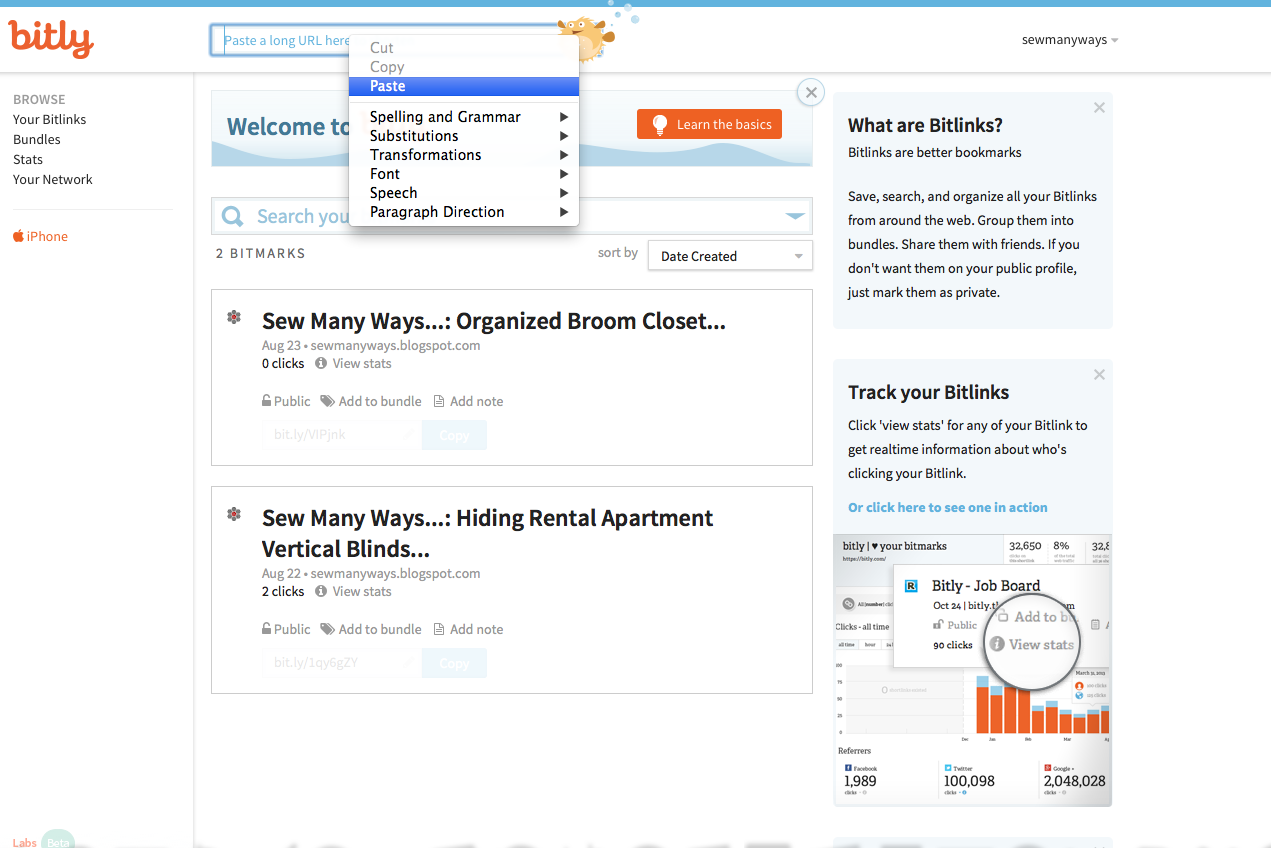1271x848 pixels.
Task: Click the lock icon of the Broom Closet bitmark
Action: tap(266, 401)
